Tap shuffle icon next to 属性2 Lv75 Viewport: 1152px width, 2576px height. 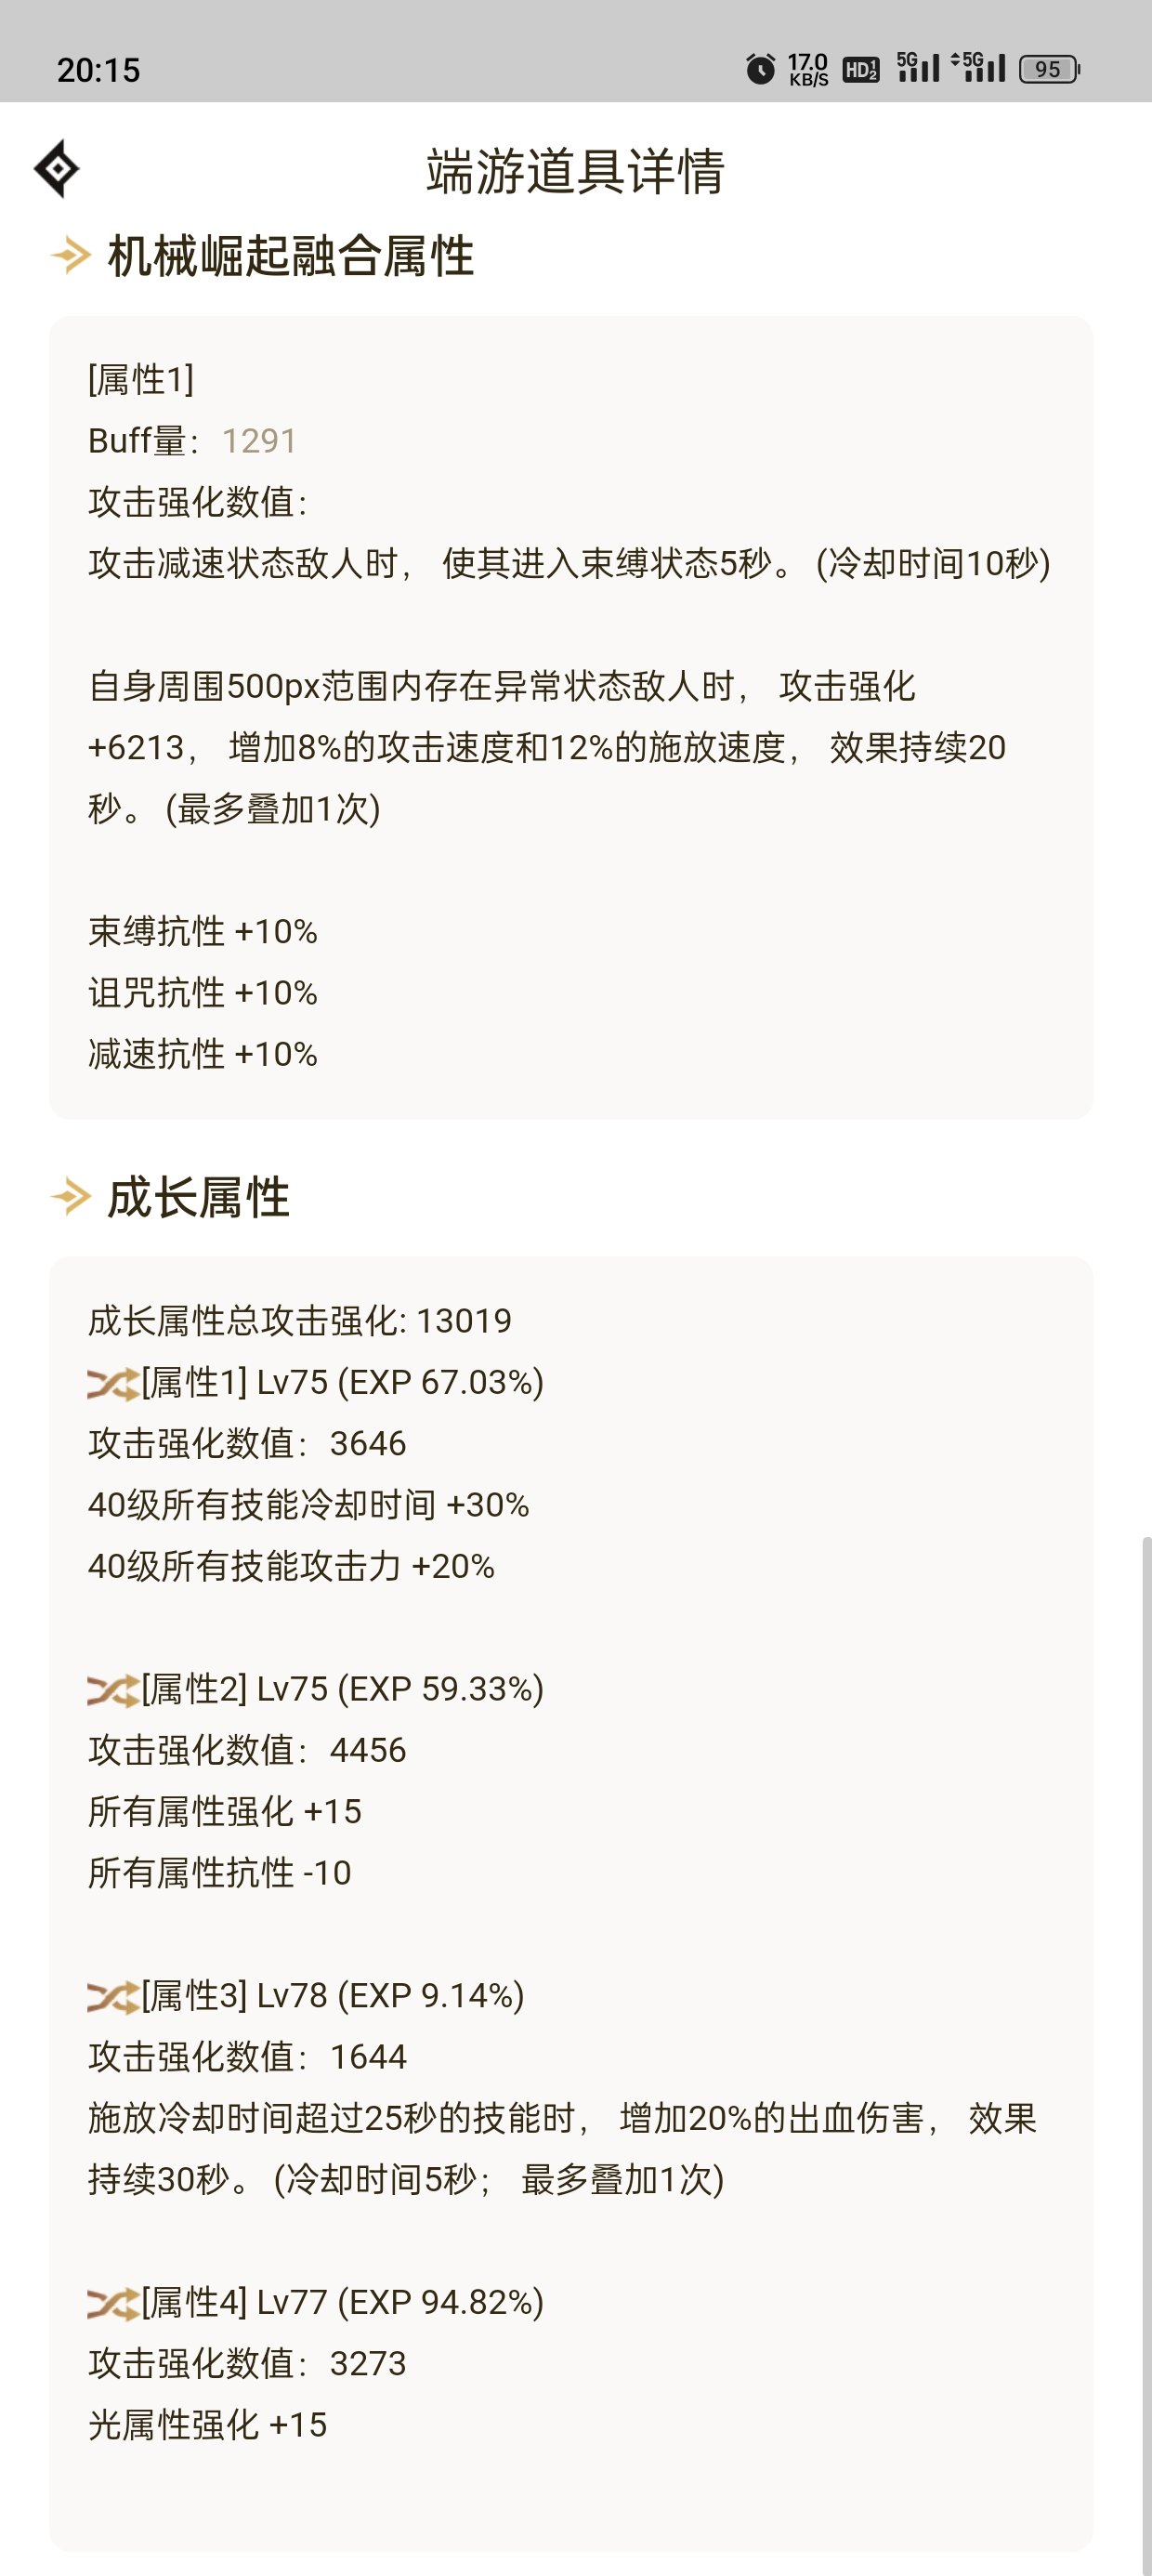click(x=113, y=1691)
